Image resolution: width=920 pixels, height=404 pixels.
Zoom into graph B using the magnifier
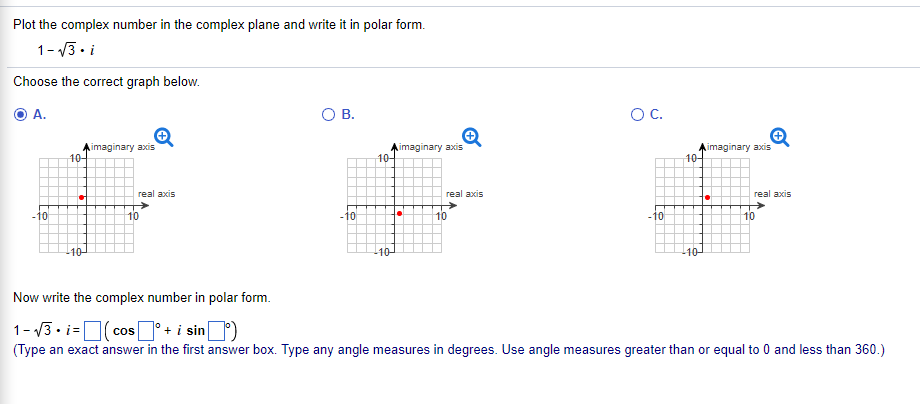pyautogui.click(x=472, y=137)
